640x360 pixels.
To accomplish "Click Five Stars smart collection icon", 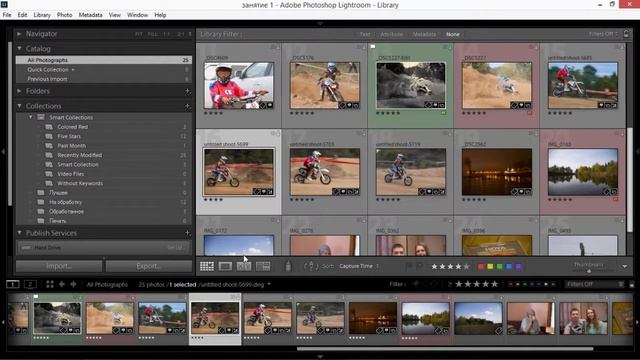I will 49,136.
